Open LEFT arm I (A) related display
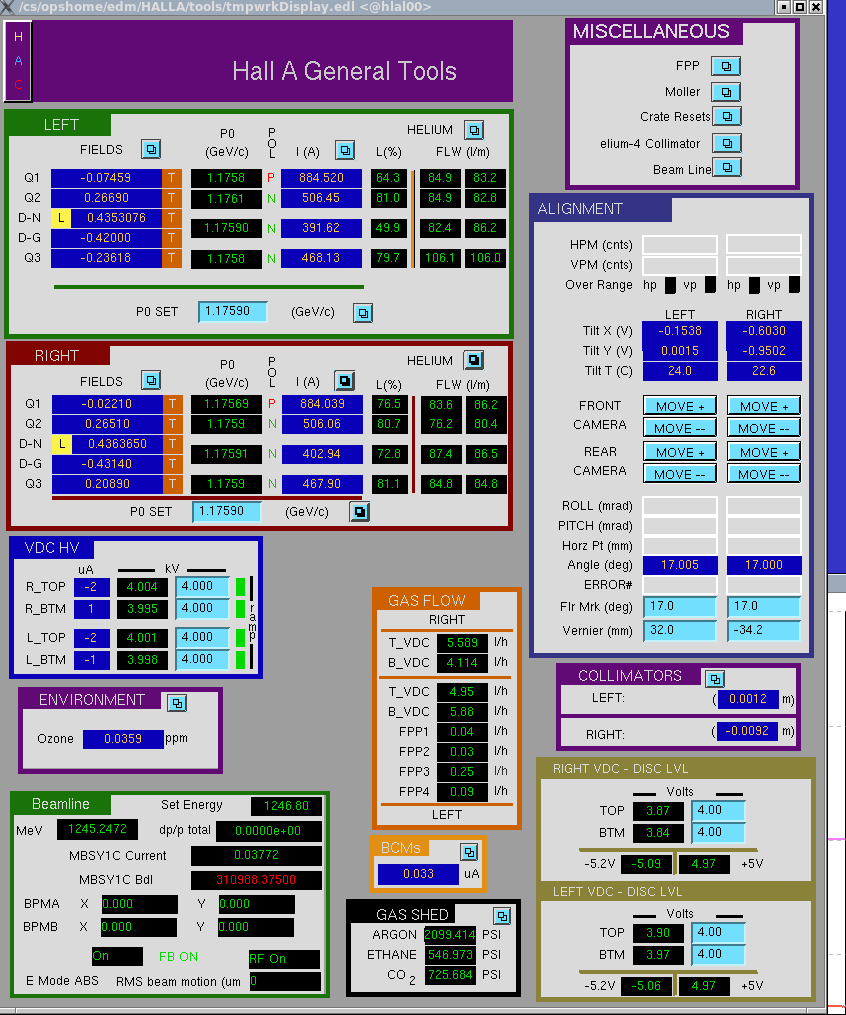Screen dimensions: 846x1015 (x=345, y=150)
